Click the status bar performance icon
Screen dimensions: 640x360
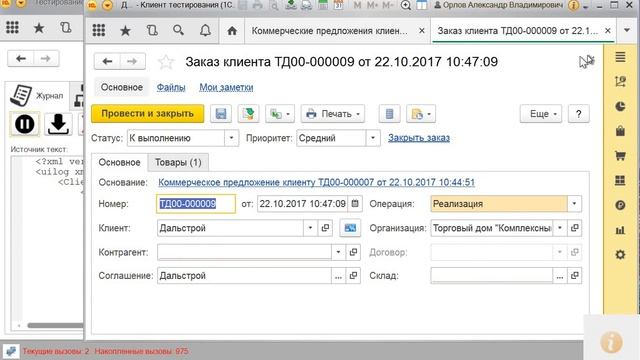click(11, 351)
